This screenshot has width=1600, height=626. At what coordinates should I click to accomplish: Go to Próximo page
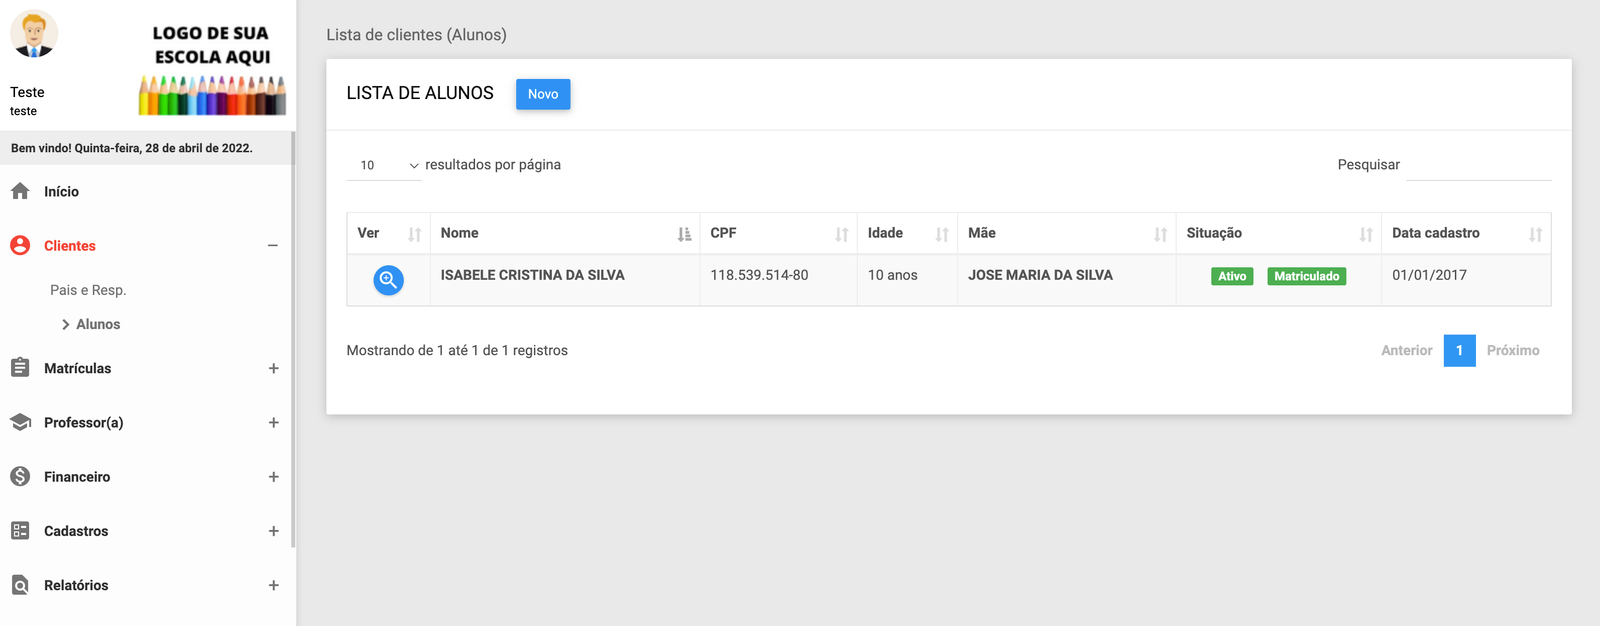1512,350
